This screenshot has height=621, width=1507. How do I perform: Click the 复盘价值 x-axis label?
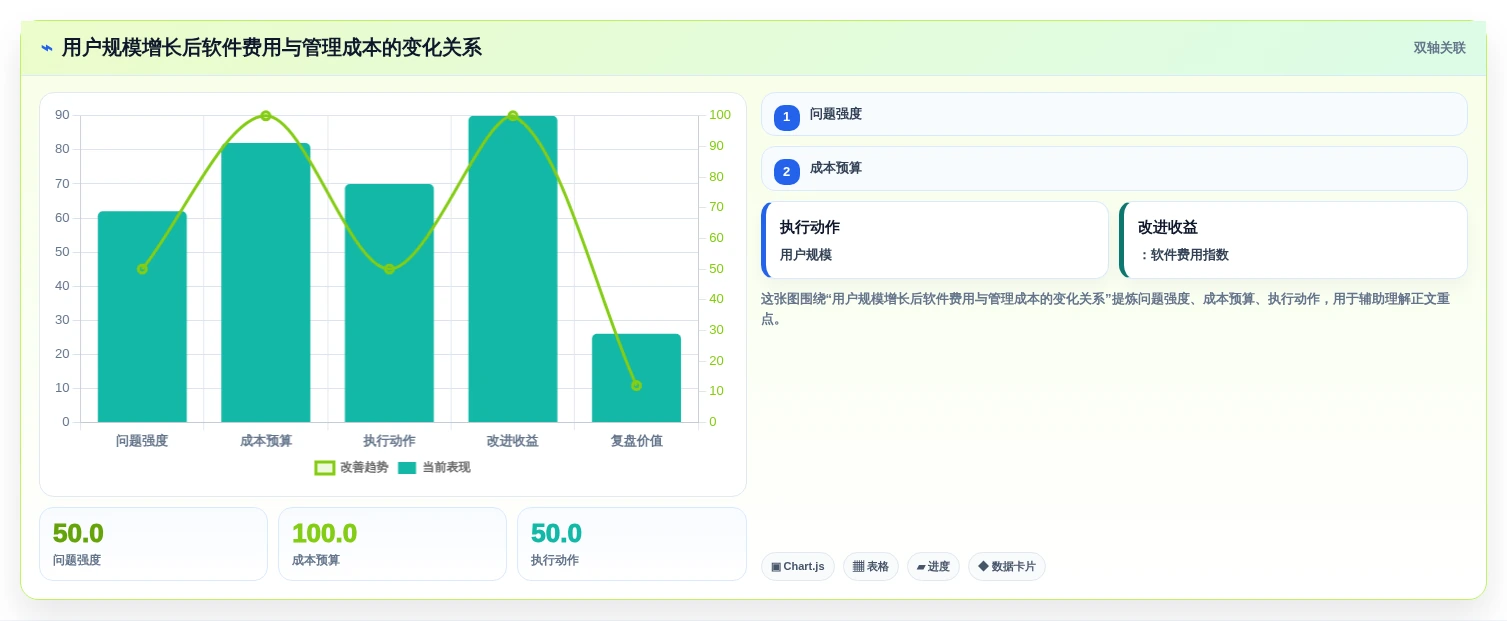pos(636,441)
